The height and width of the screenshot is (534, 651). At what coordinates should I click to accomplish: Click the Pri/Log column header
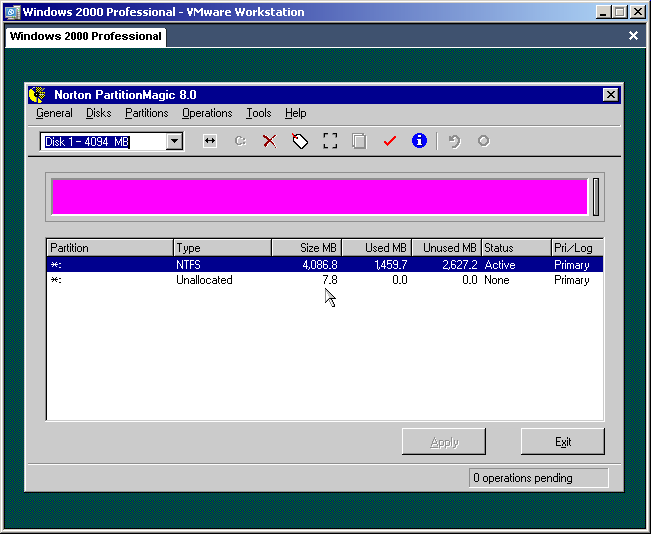pos(577,248)
